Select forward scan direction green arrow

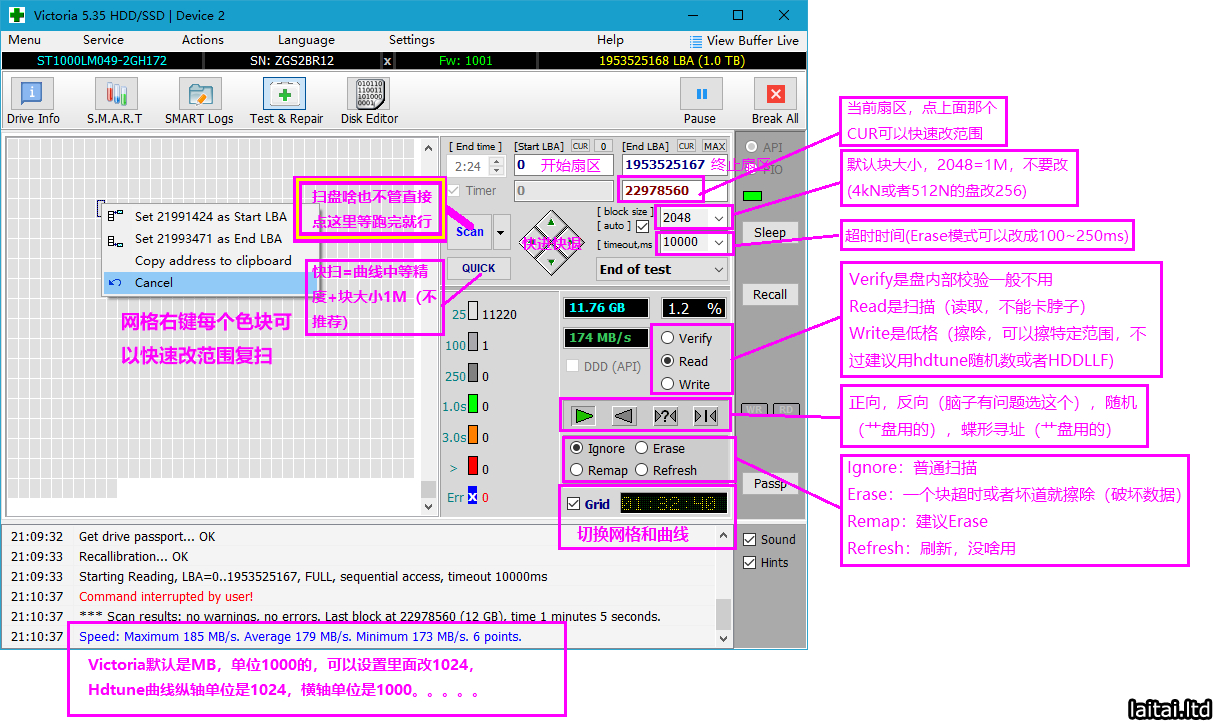584,415
